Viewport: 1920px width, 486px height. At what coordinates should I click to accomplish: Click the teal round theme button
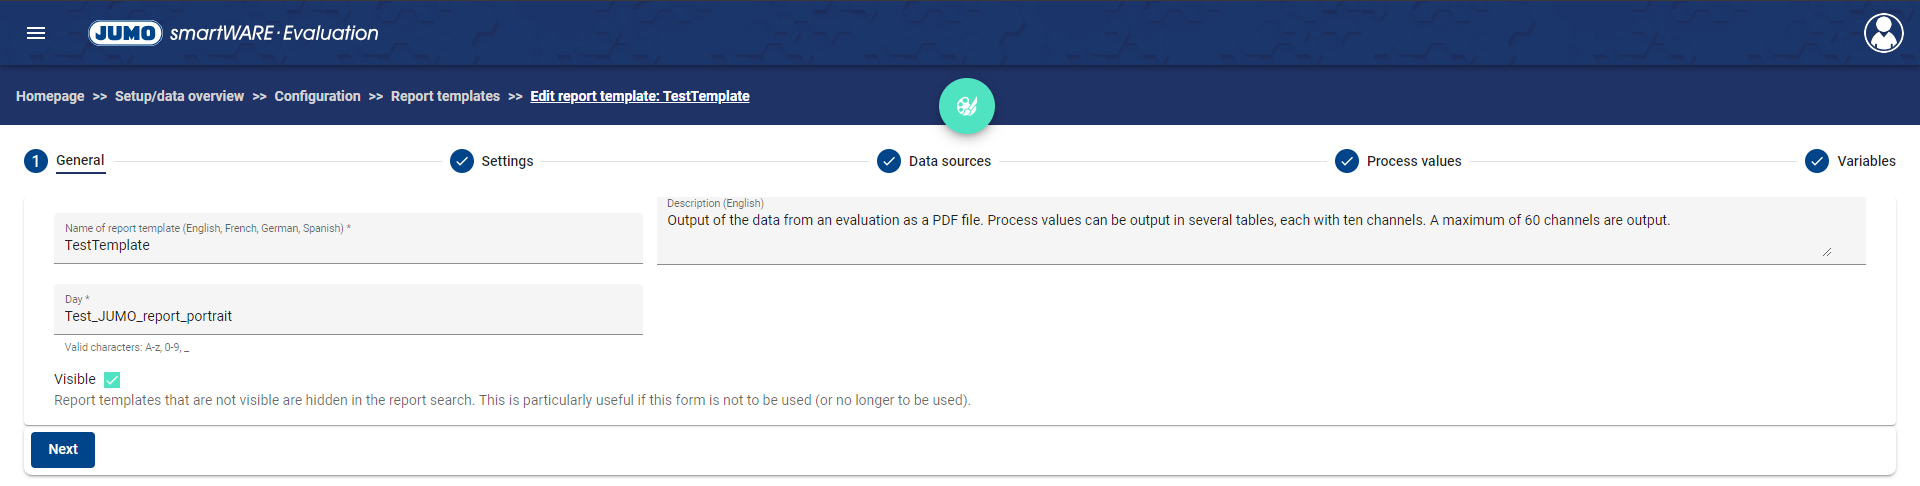click(x=966, y=106)
